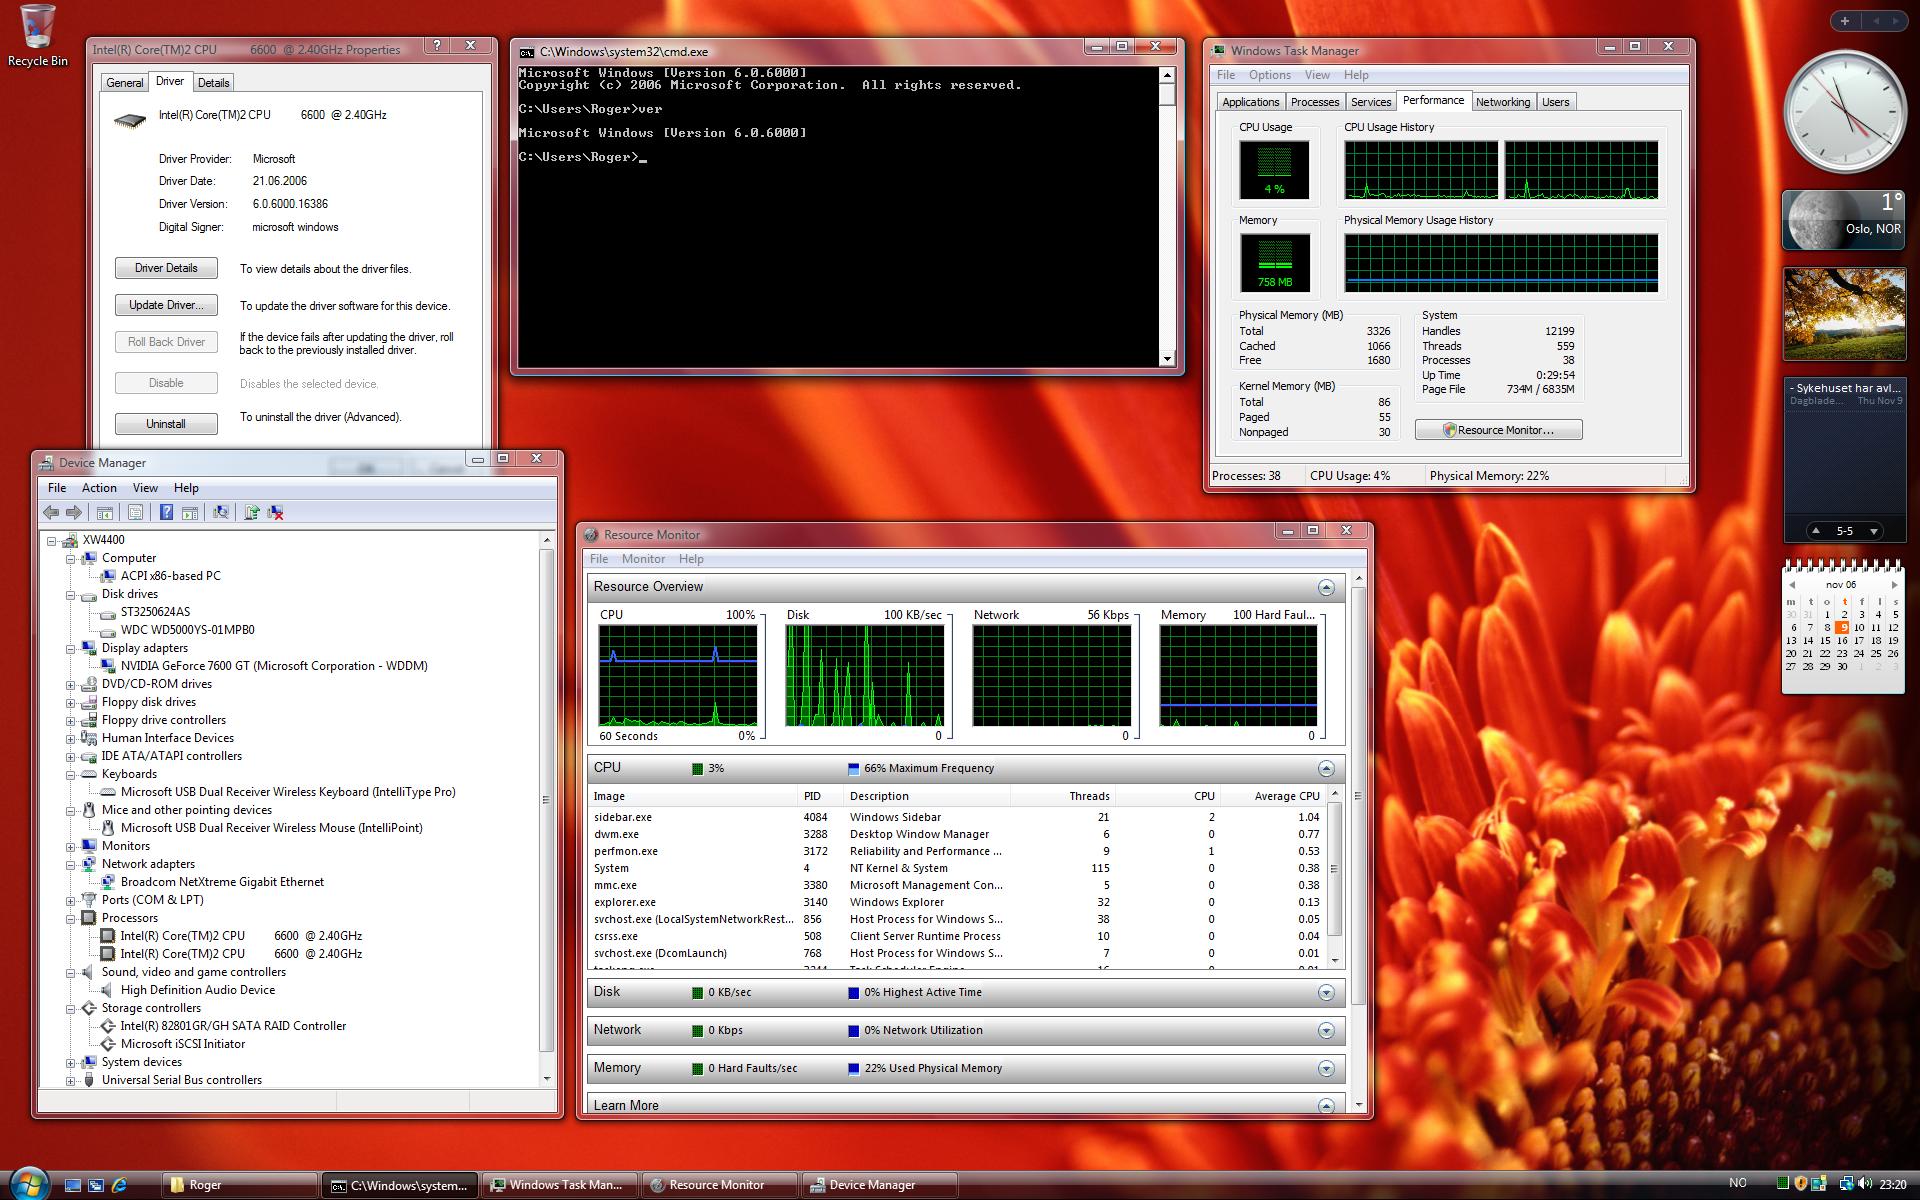Click the calendar gadget previous month arrow
Screen dimensions: 1920x1200
pos(1792,585)
